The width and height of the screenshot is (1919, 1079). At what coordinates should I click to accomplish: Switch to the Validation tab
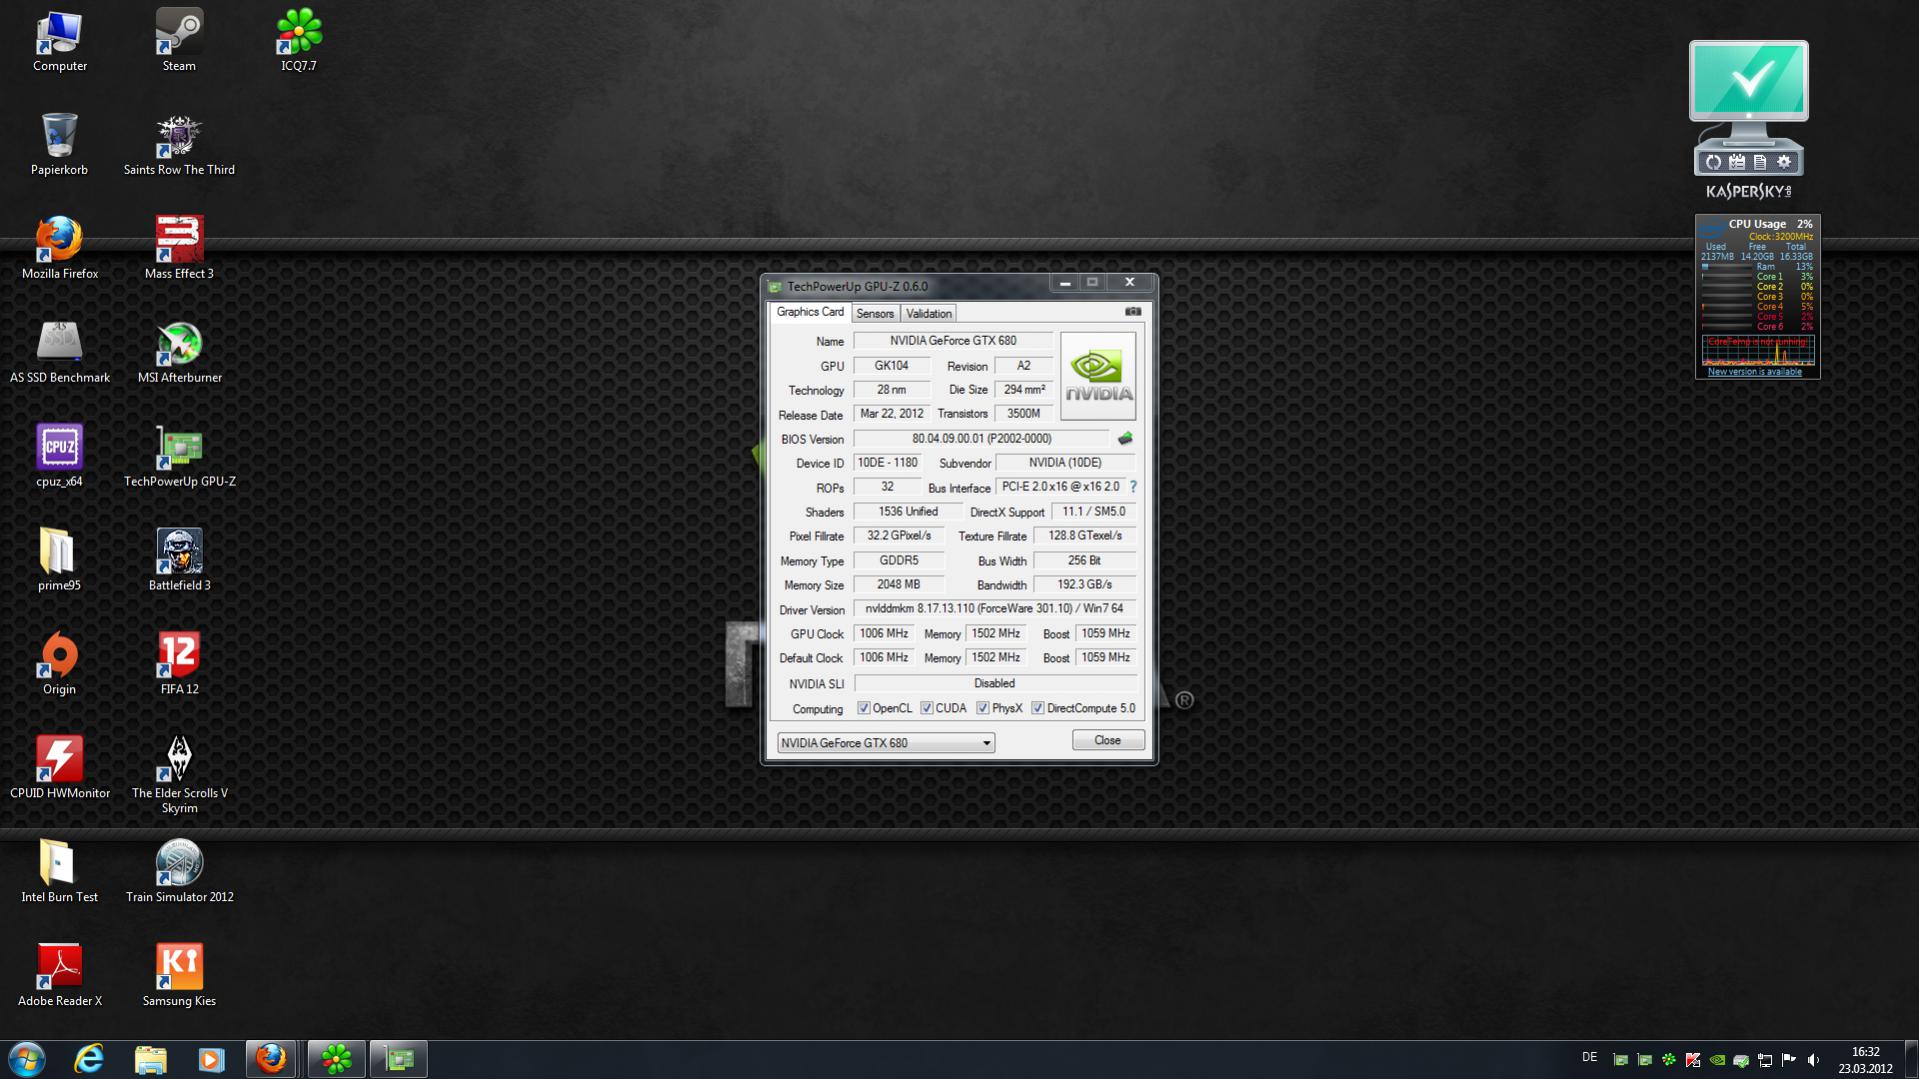pyautogui.click(x=929, y=314)
